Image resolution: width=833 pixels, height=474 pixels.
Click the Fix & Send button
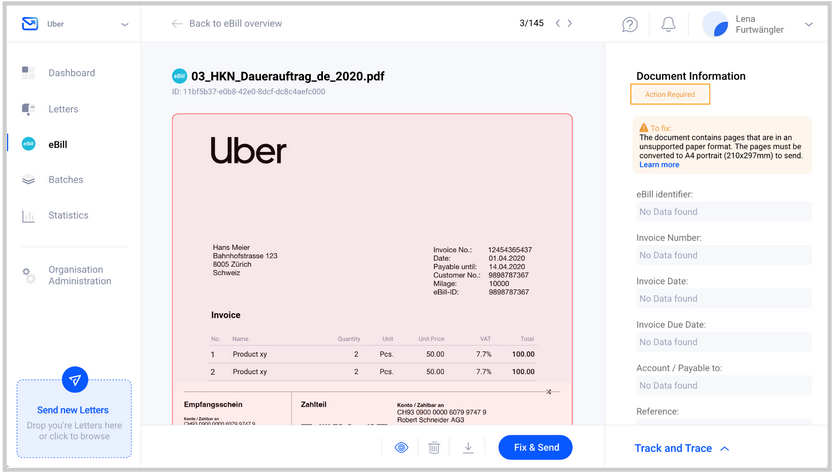click(x=536, y=447)
